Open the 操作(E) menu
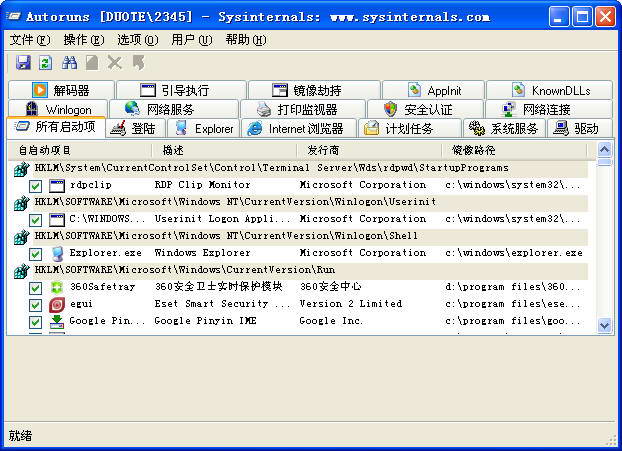This screenshot has height=451, width=622. pos(84,40)
